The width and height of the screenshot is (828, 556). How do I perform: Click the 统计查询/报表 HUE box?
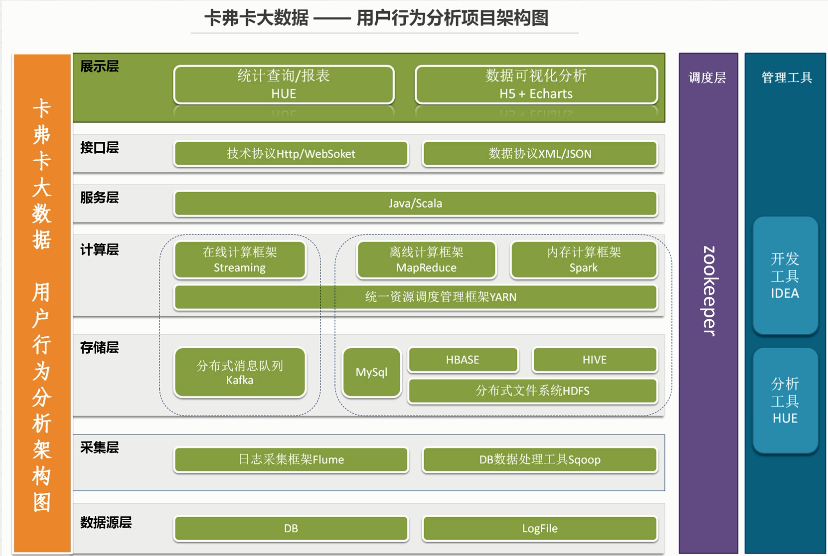[x=284, y=84]
